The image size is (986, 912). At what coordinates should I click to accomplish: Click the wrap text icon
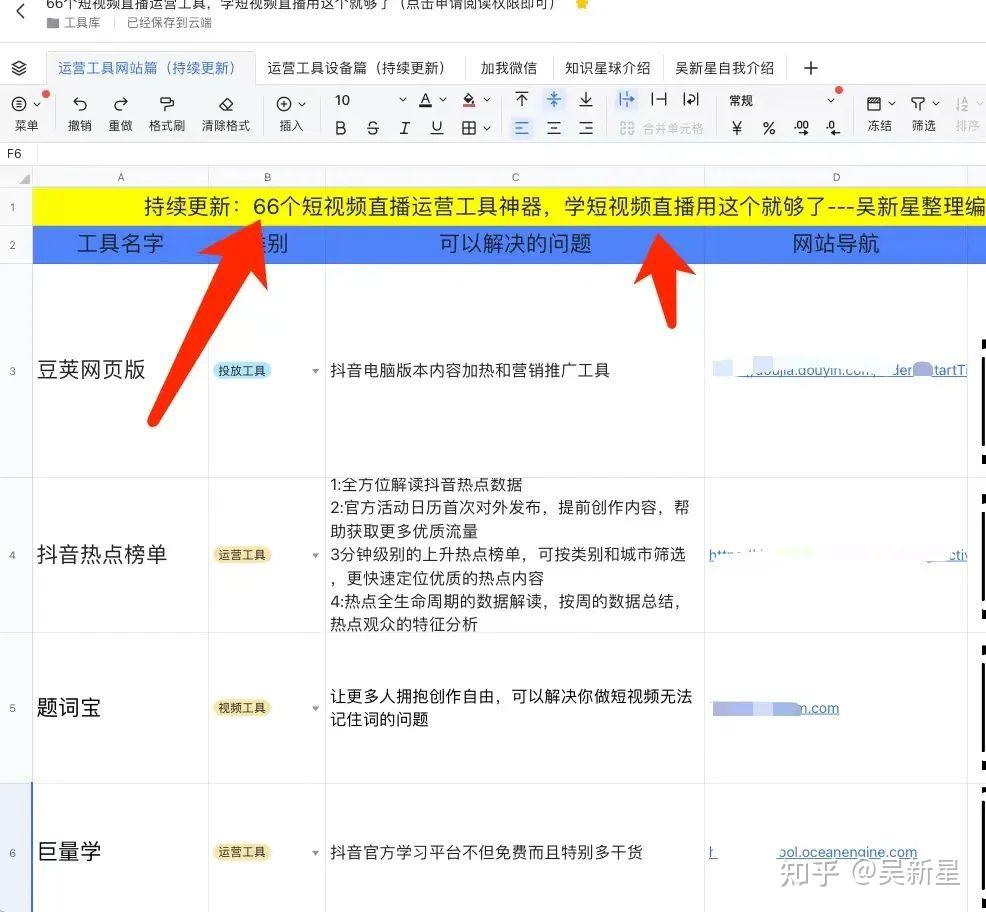pos(690,99)
